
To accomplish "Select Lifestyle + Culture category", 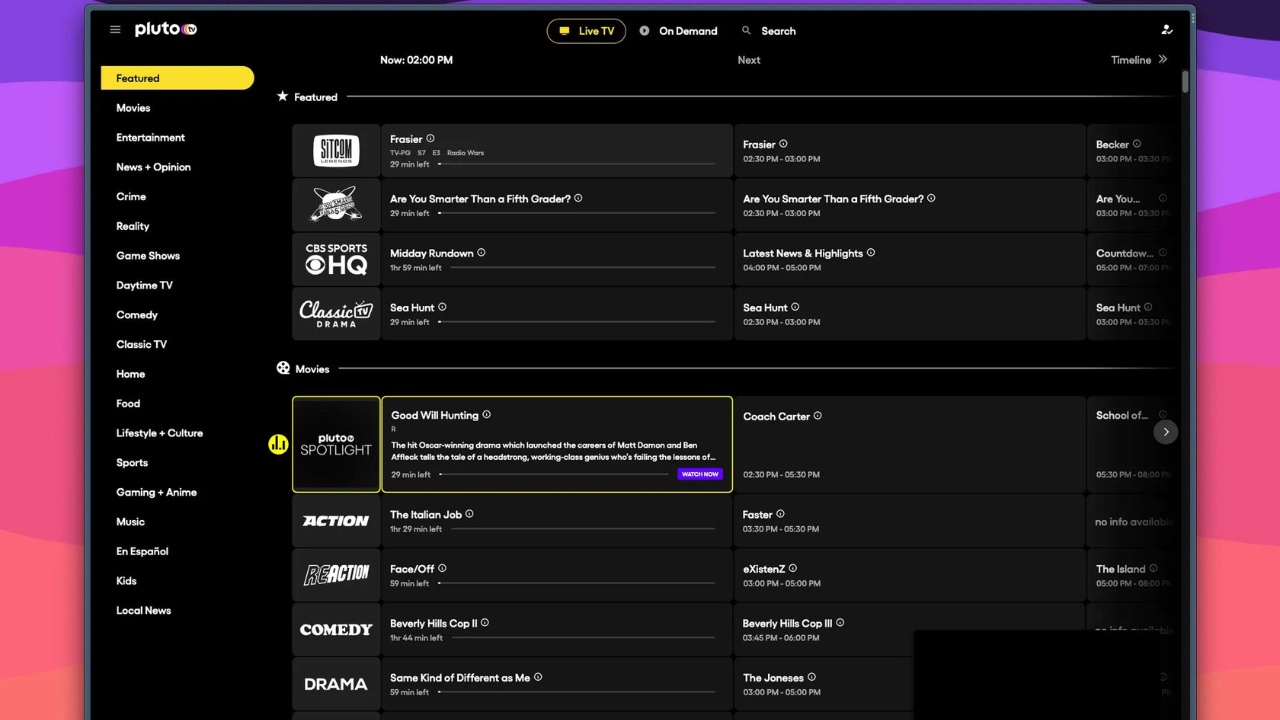I will (159, 433).
